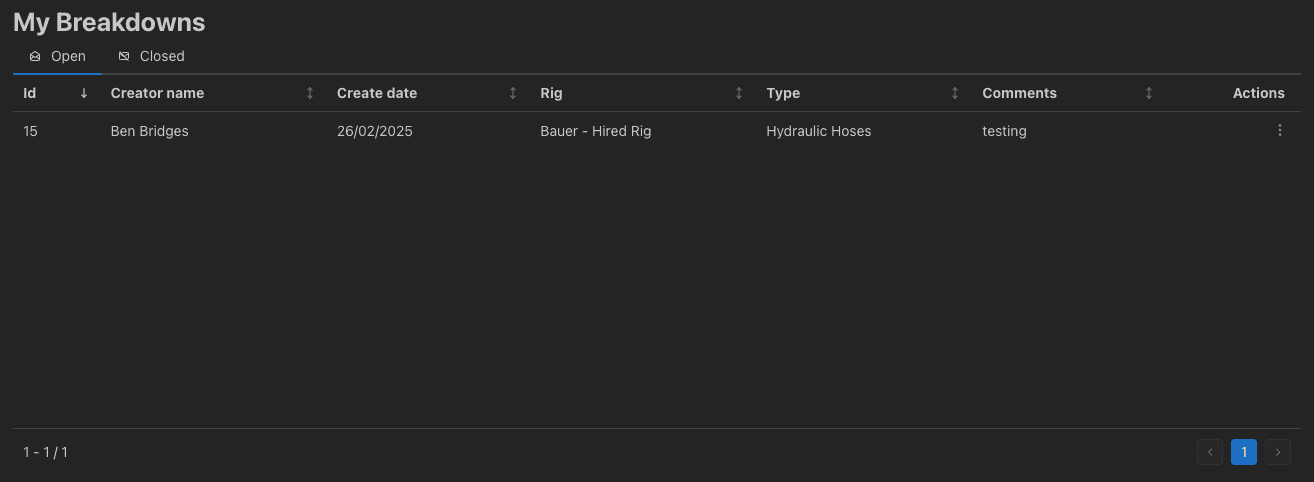Click the Ben Bridges creator cell
This screenshot has width=1314, height=482.
coord(149,131)
